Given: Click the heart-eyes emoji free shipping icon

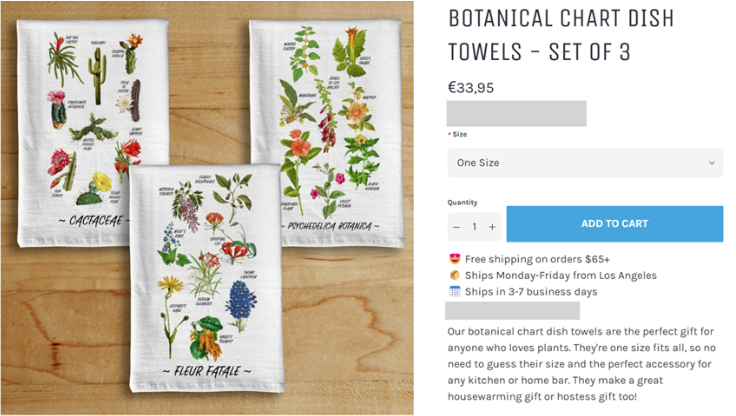Looking at the screenshot, I should tap(454, 259).
